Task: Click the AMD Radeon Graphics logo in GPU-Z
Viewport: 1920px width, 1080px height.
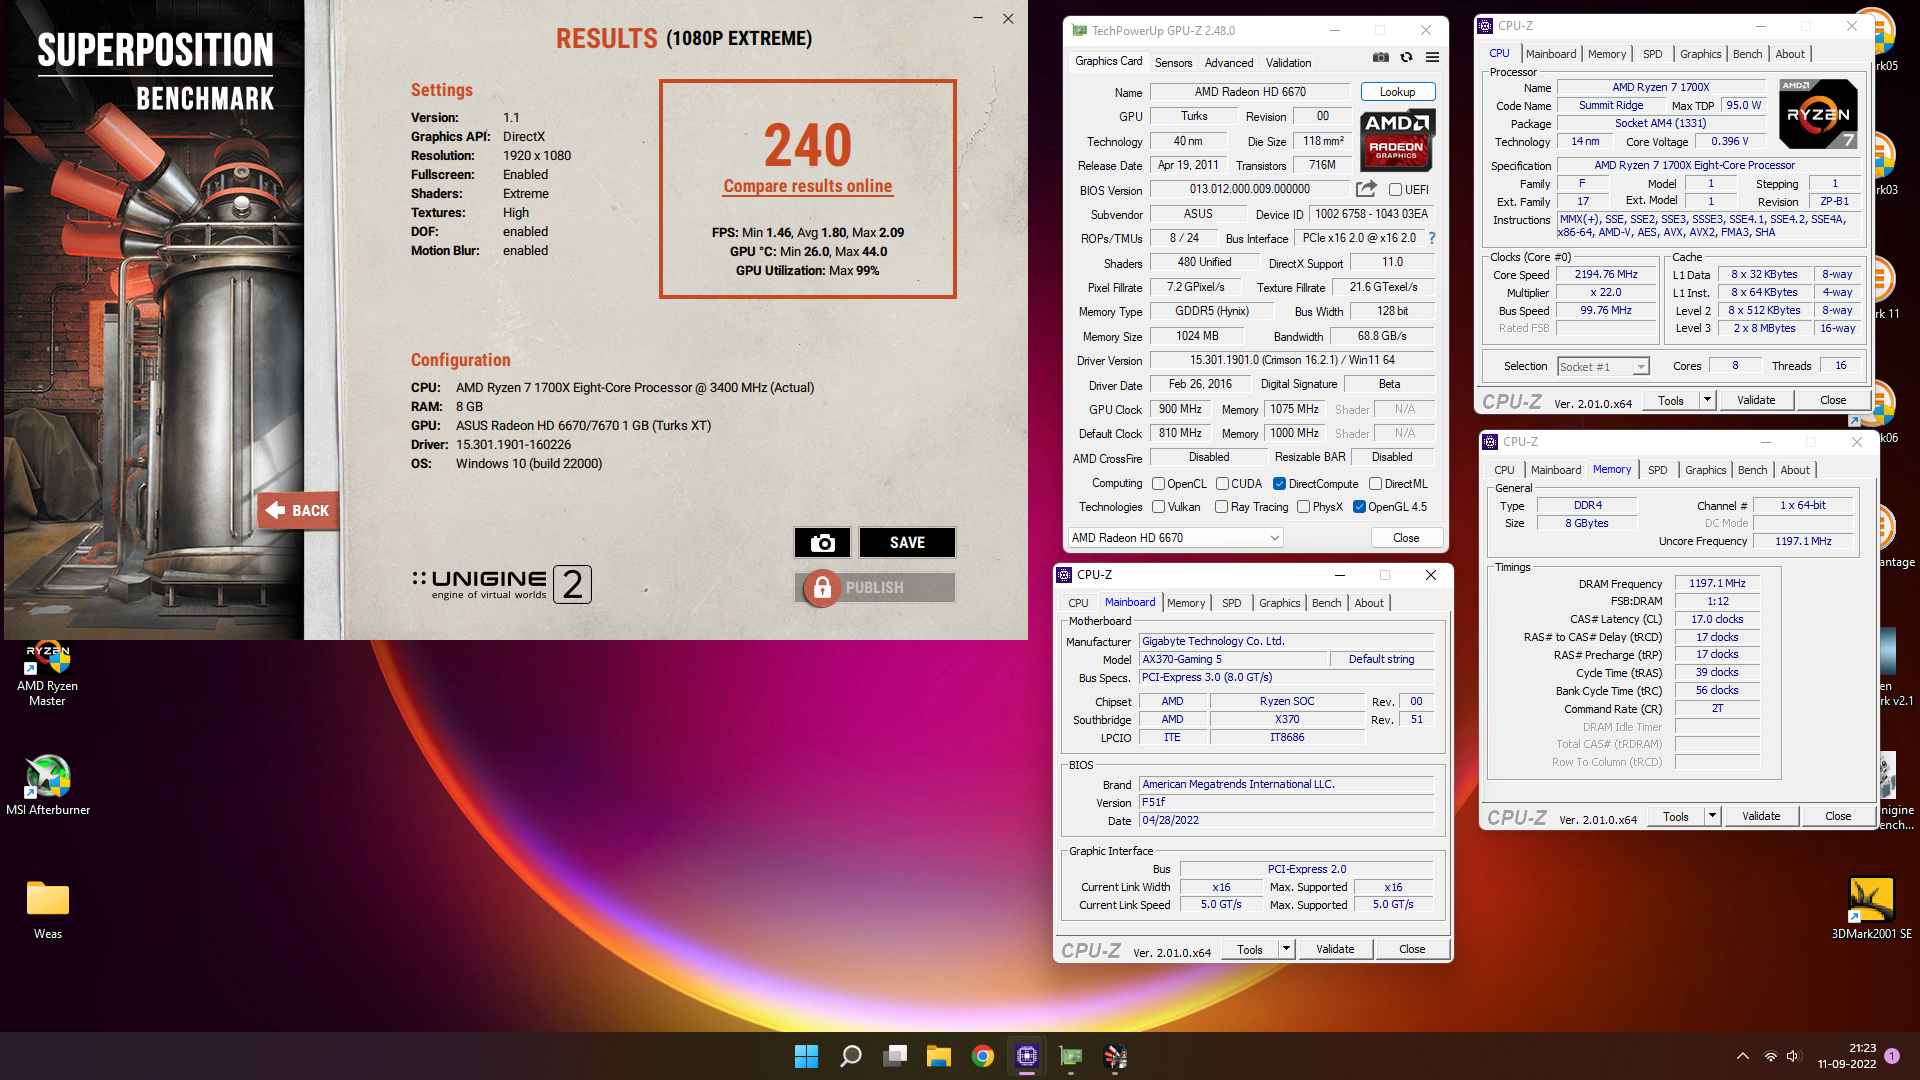Action: [x=1396, y=140]
